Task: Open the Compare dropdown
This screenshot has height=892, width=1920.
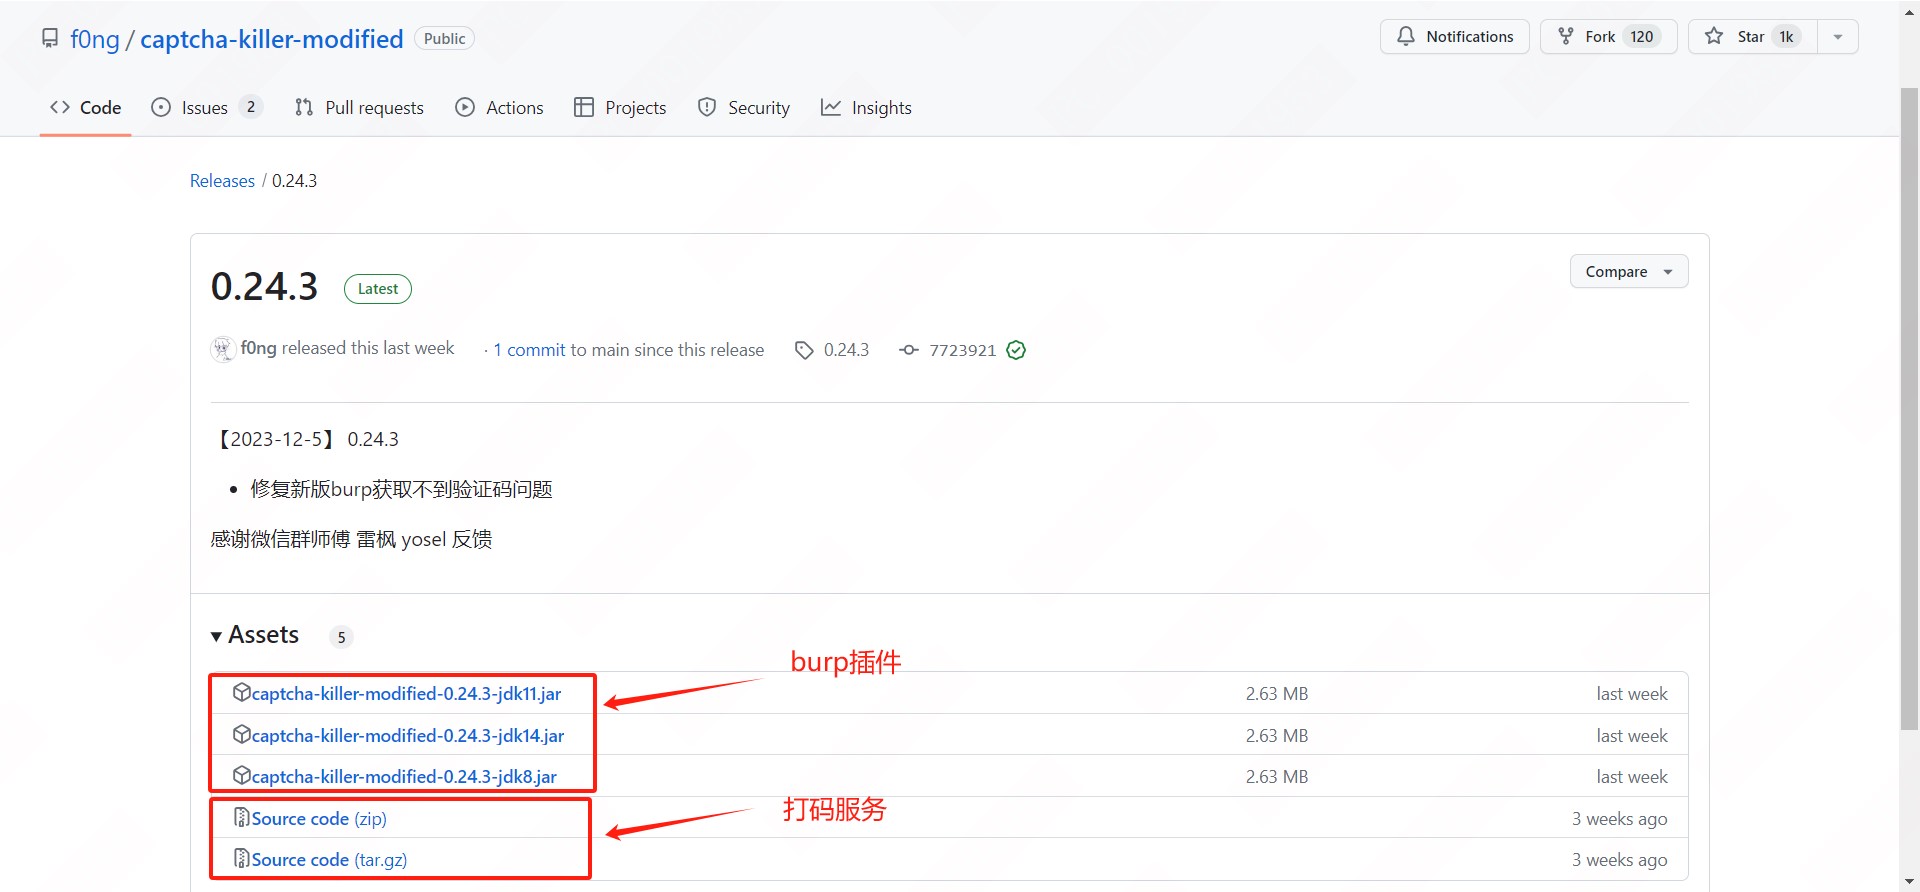Action: (1629, 271)
